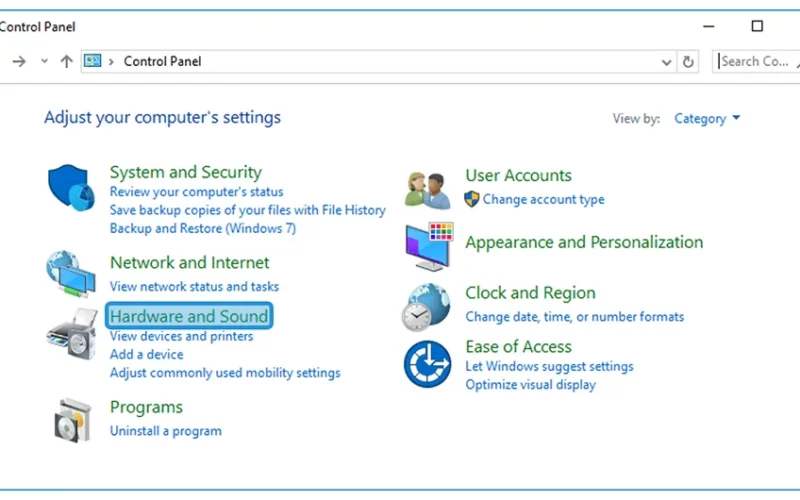The image size is (800, 500).
Task: Open the Hardware and Sound printer icon
Action: click(72, 334)
